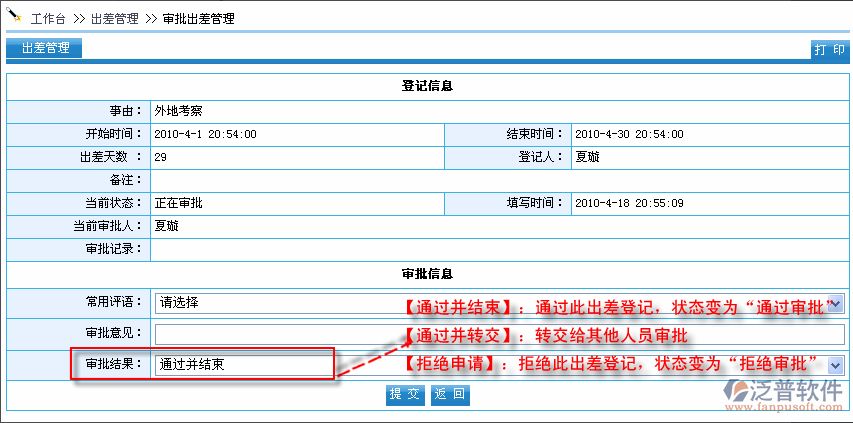Click the 常用评语 label

(x=114, y=302)
